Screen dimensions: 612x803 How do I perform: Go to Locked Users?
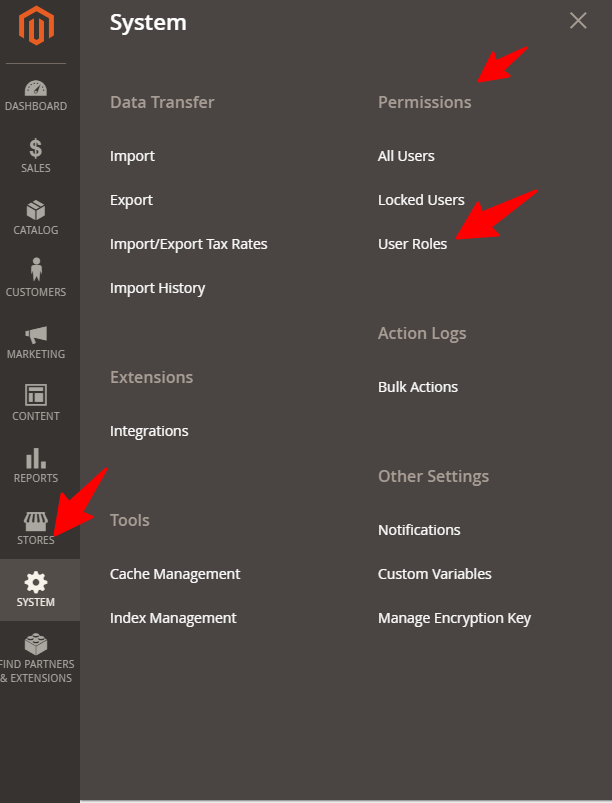point(421,200)
